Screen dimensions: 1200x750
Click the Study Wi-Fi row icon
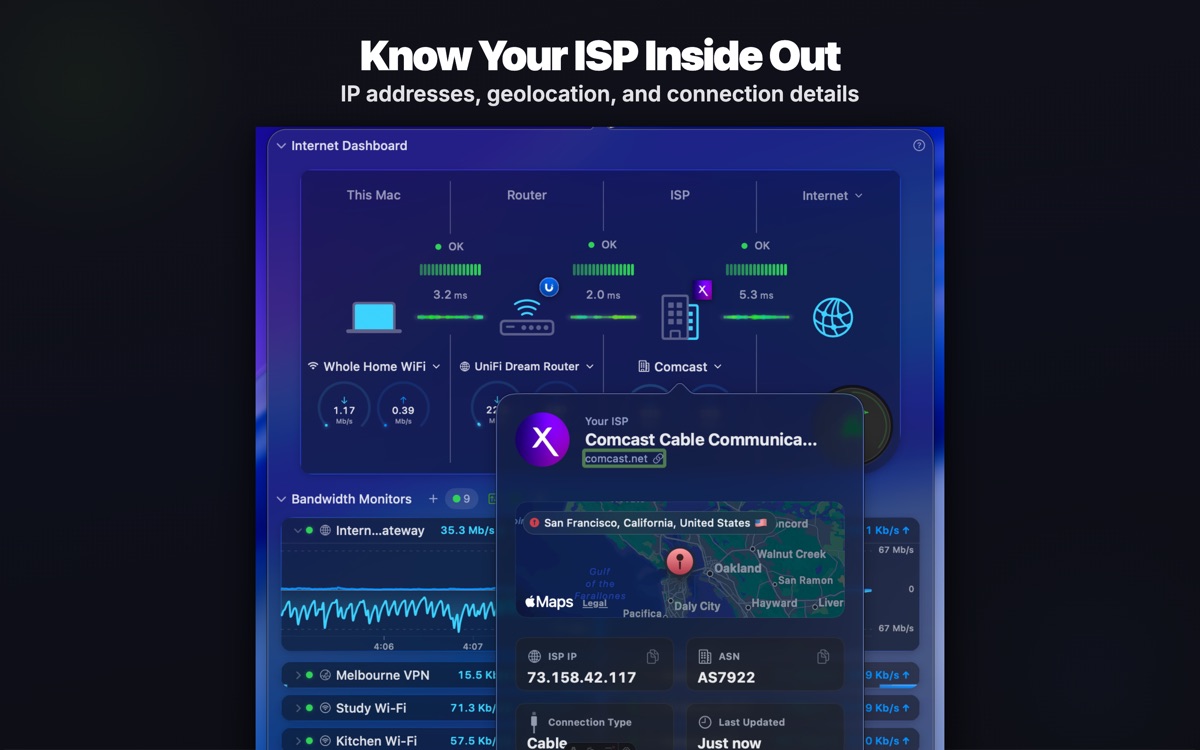tap(325, 708)
